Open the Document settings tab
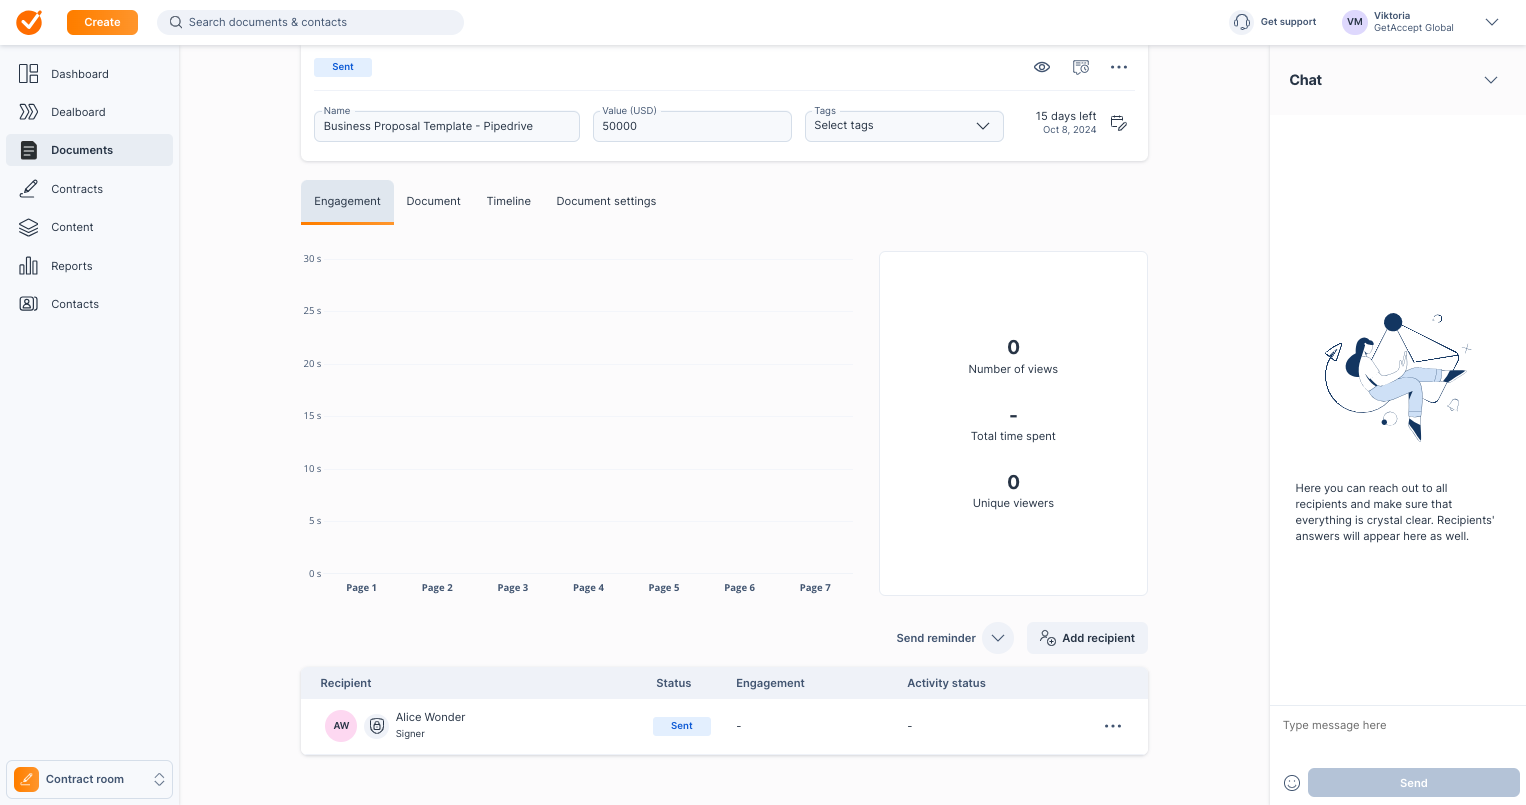Image resolution: width=1526 pixels, height=805 pixels. click(x=606, y=201)
